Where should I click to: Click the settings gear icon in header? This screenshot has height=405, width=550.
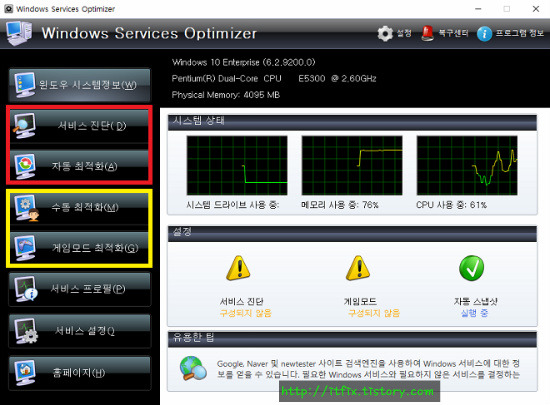point(385,34)
